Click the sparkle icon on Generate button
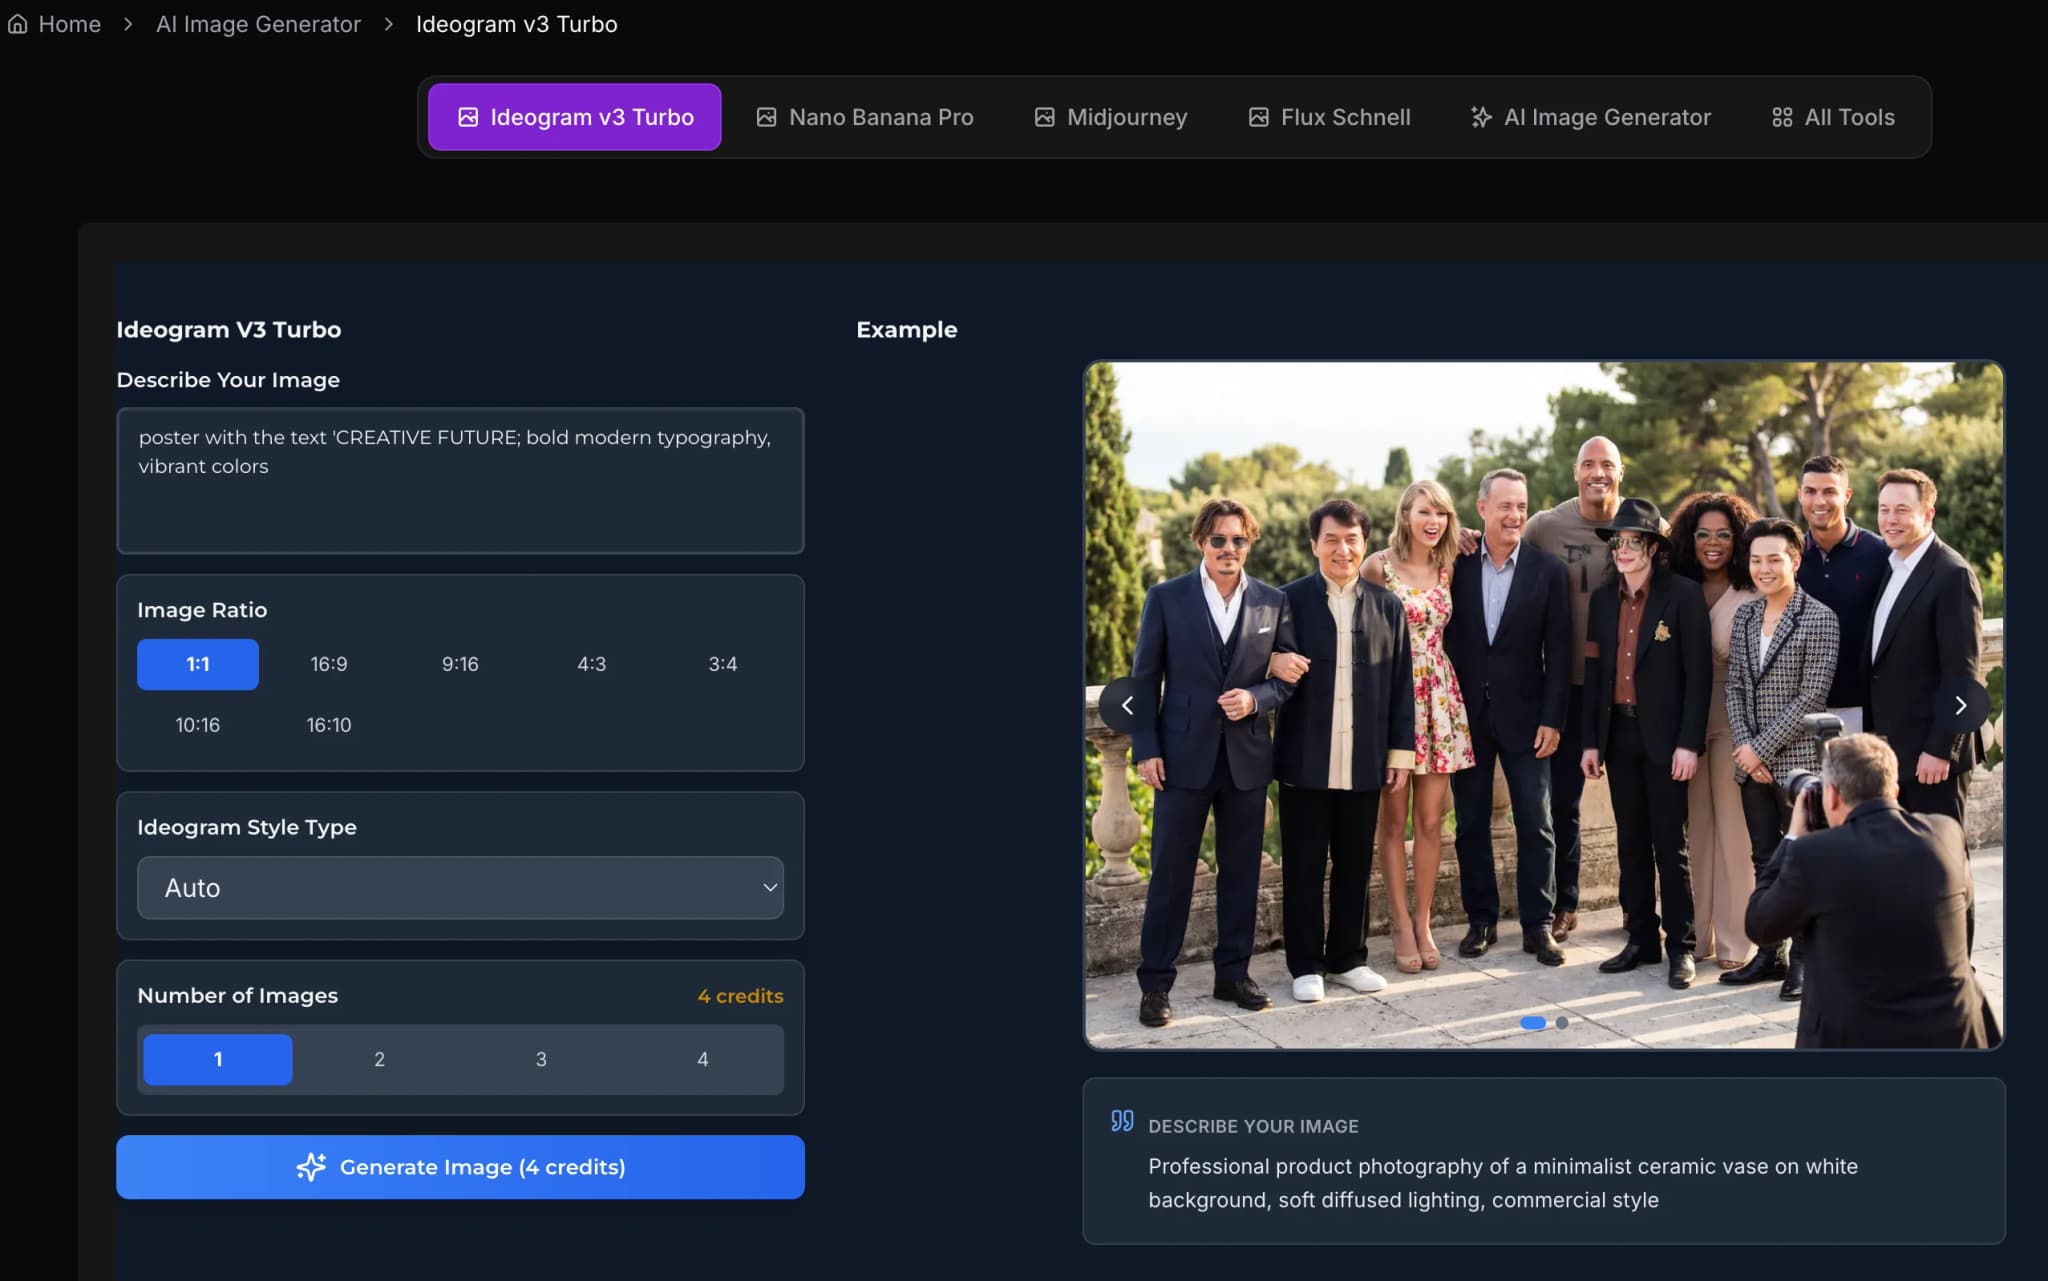Viewport: 2048px width, 1281px height. [311, 1167]
